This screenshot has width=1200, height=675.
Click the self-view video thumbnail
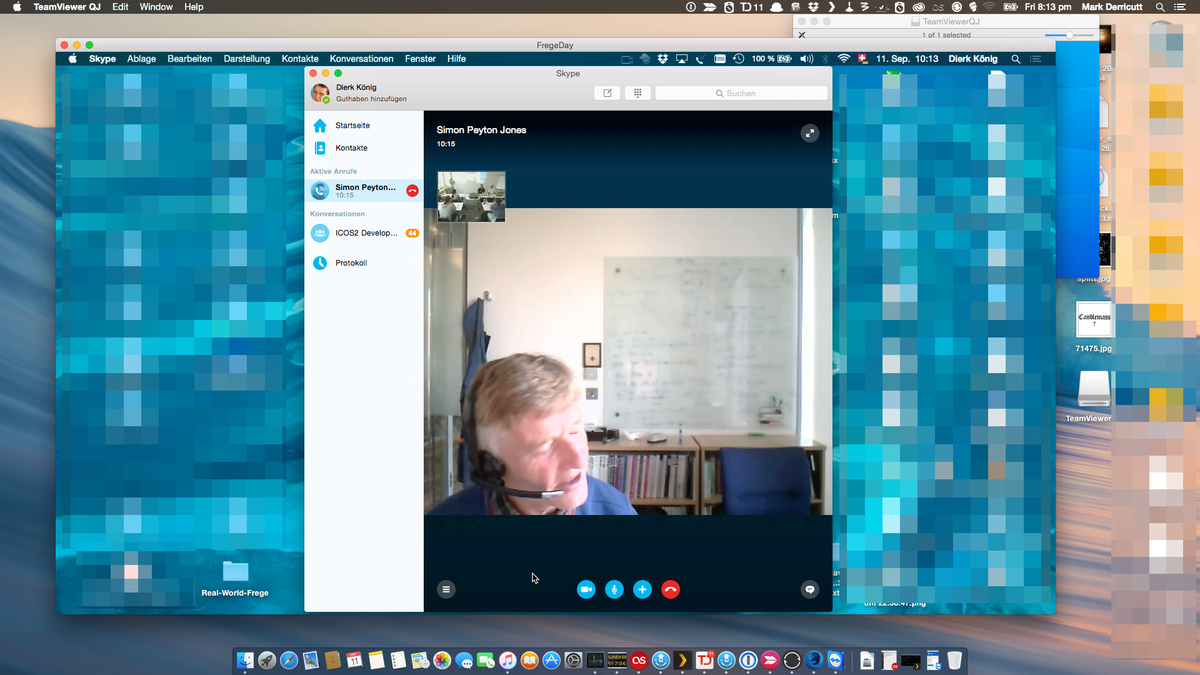pyautogui.click(x=471, y=196)
